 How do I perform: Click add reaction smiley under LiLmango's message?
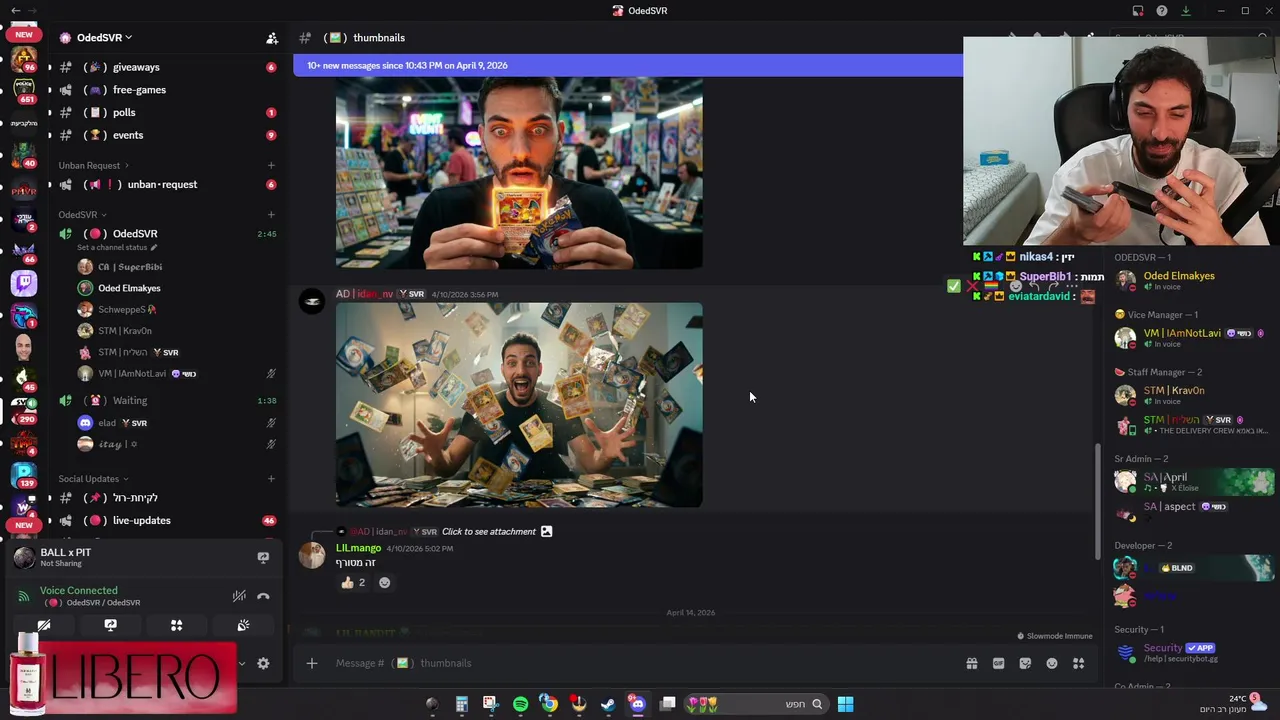click(x=384, y=583)
